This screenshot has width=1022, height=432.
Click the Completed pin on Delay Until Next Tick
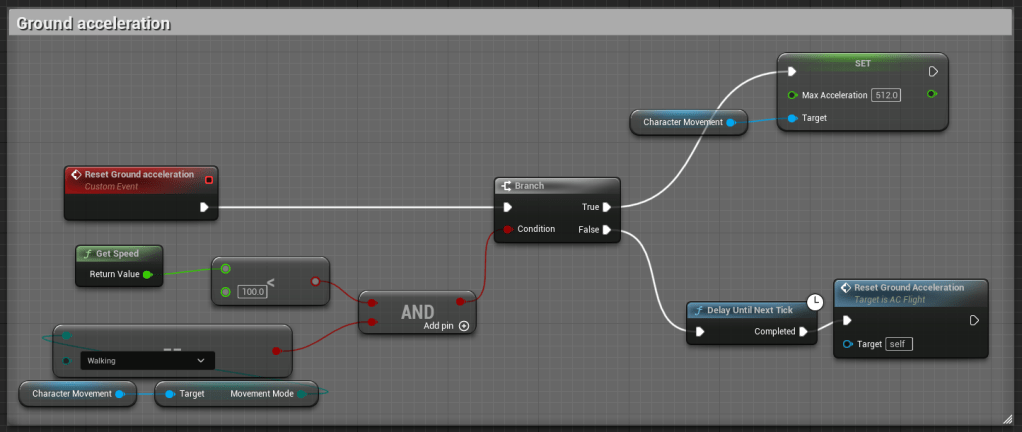pos(803,332)
